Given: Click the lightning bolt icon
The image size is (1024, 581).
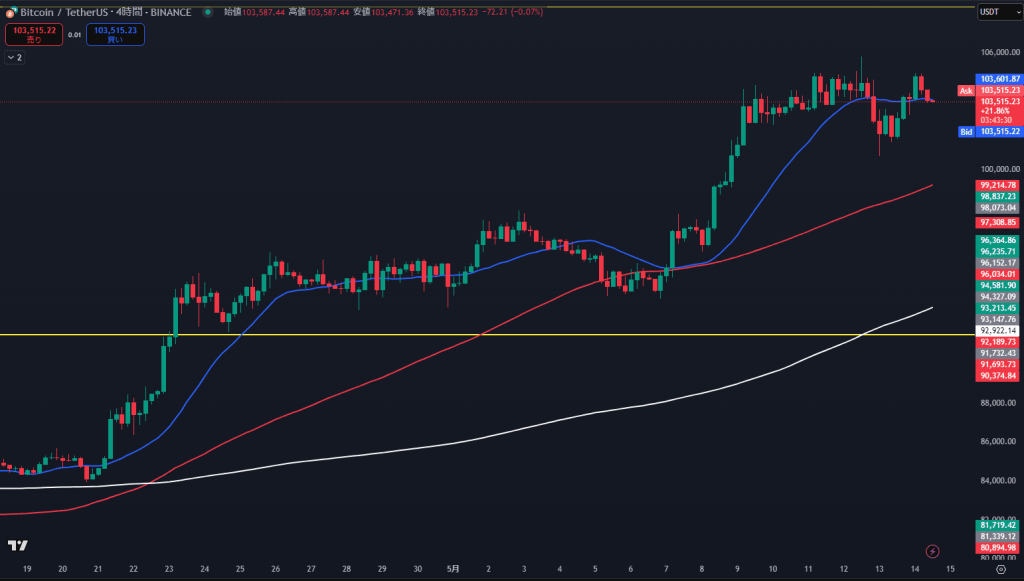Looking at the screenshot, I should pos(933,552).
